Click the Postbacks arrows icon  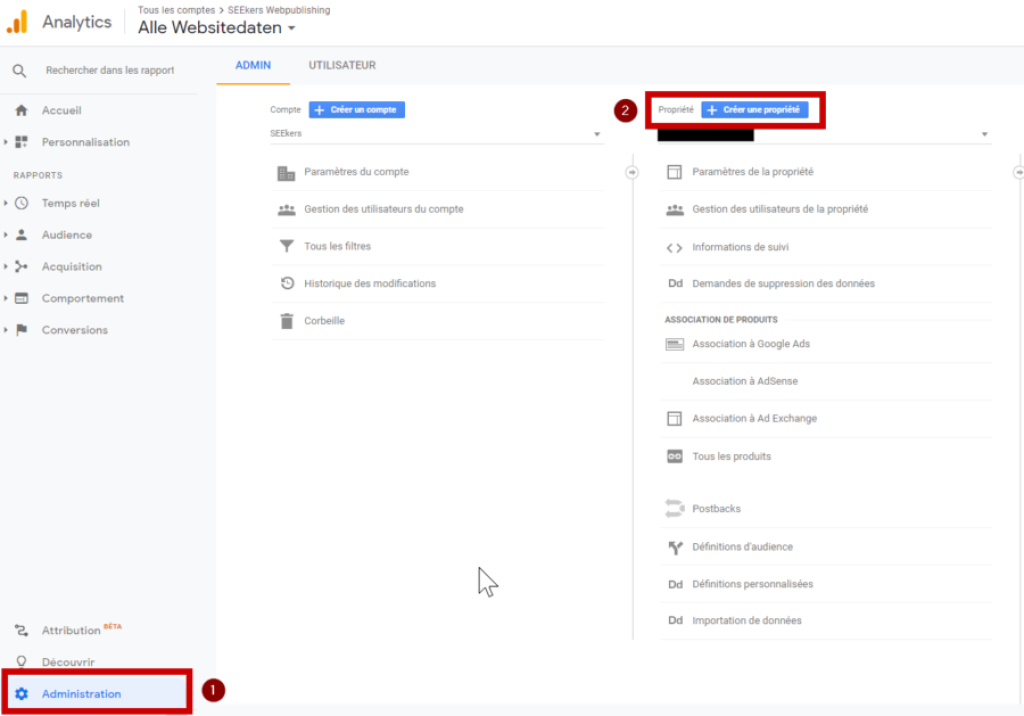tap(675, 508)
